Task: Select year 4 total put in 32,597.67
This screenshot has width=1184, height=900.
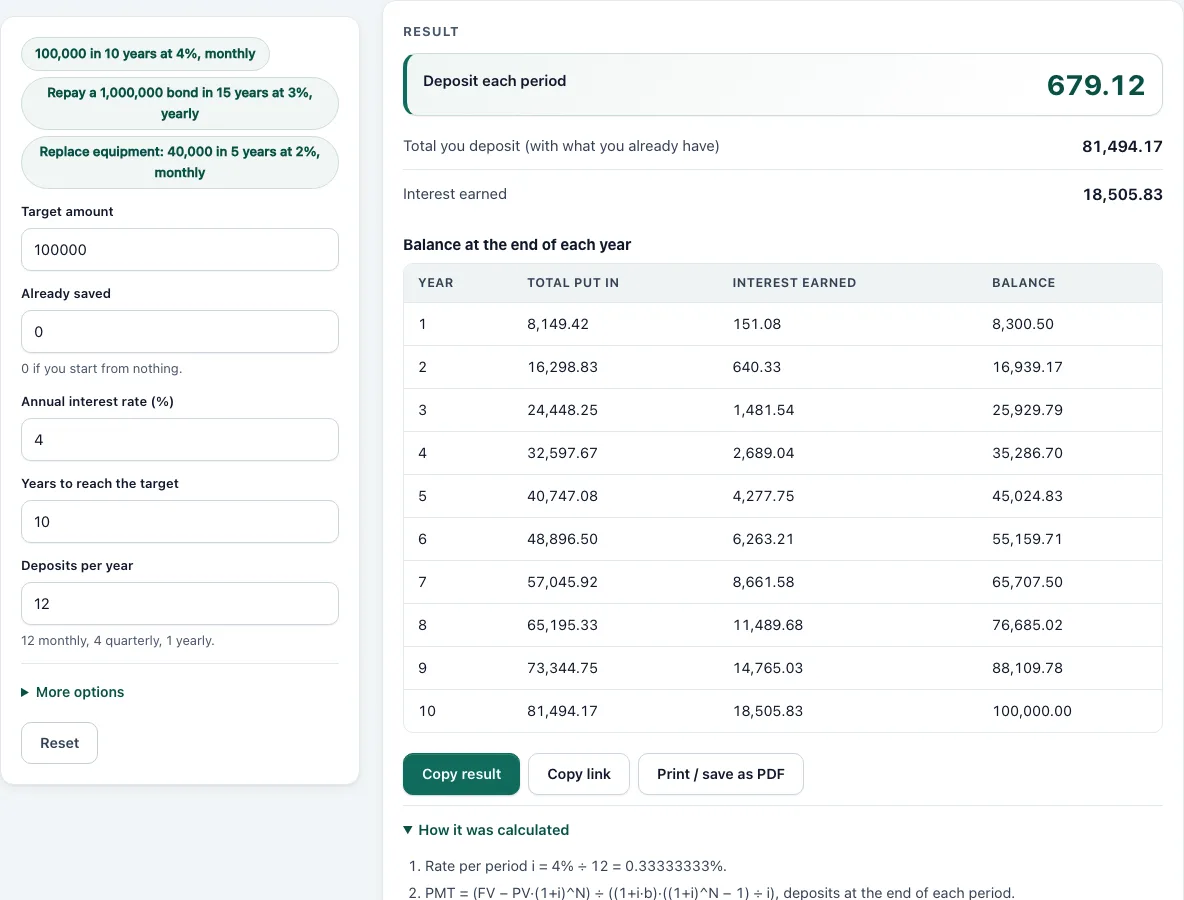Action: pos(563,453)
